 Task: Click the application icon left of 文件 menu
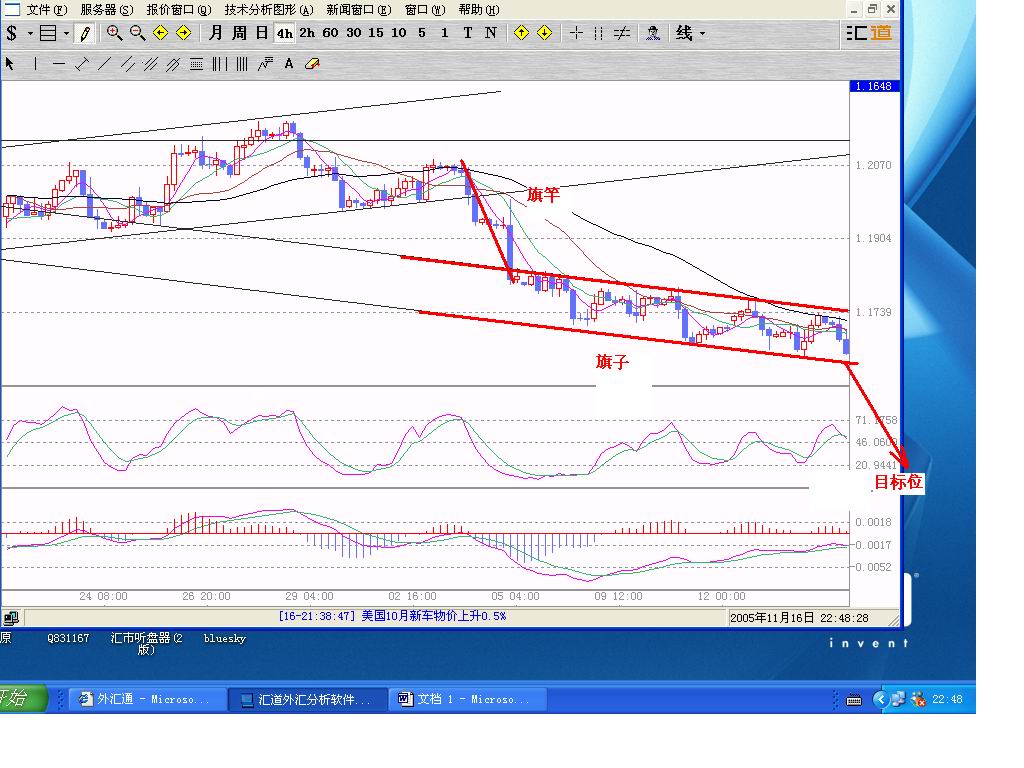(x=12, y=9)
